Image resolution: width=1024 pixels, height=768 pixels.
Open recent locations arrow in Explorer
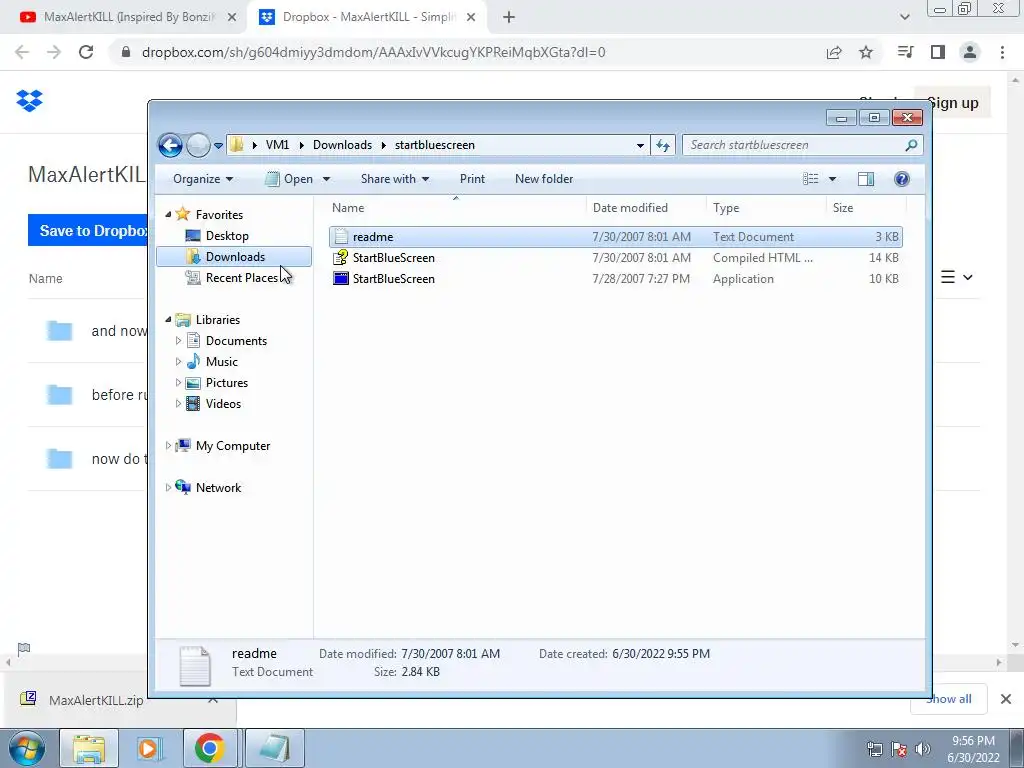click(219, 146)
